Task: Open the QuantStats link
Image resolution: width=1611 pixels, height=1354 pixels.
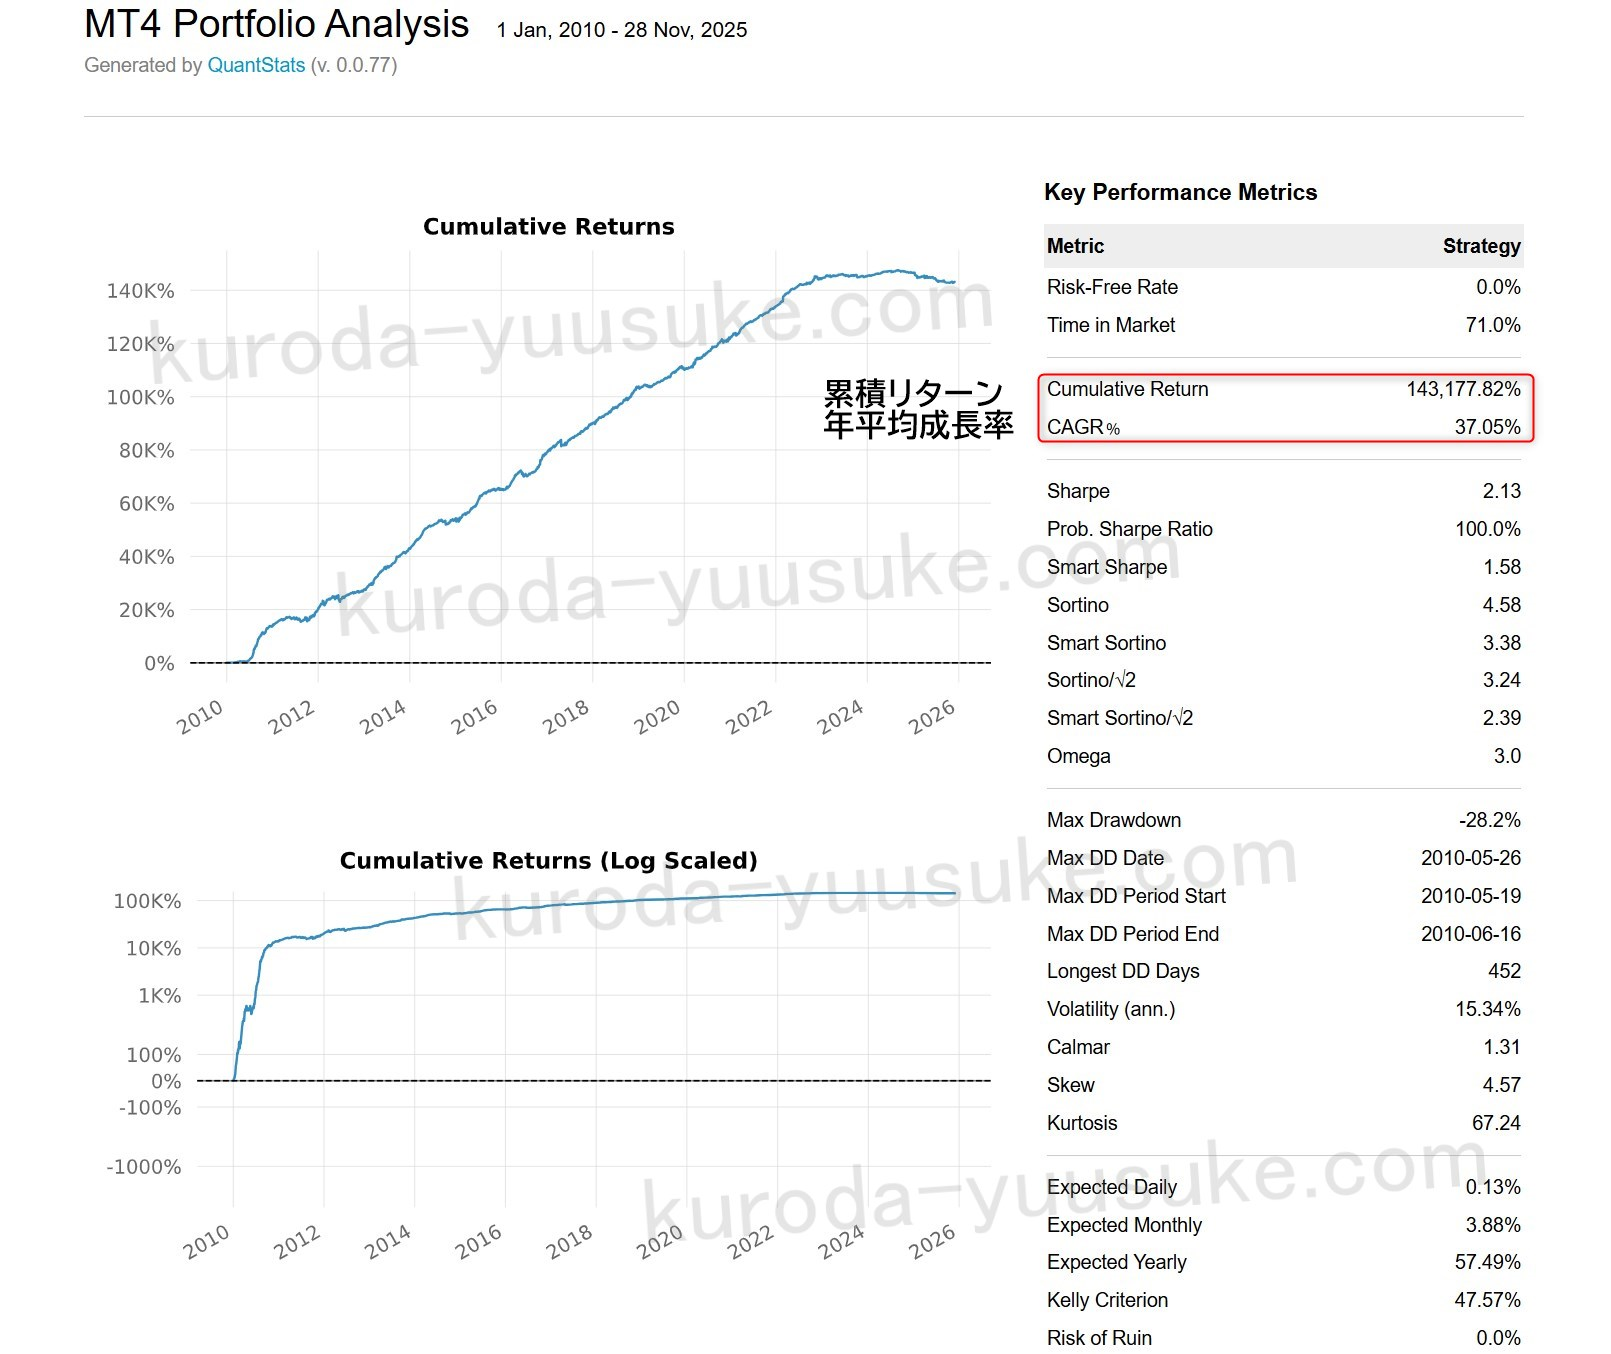Action: click(256, 65)
